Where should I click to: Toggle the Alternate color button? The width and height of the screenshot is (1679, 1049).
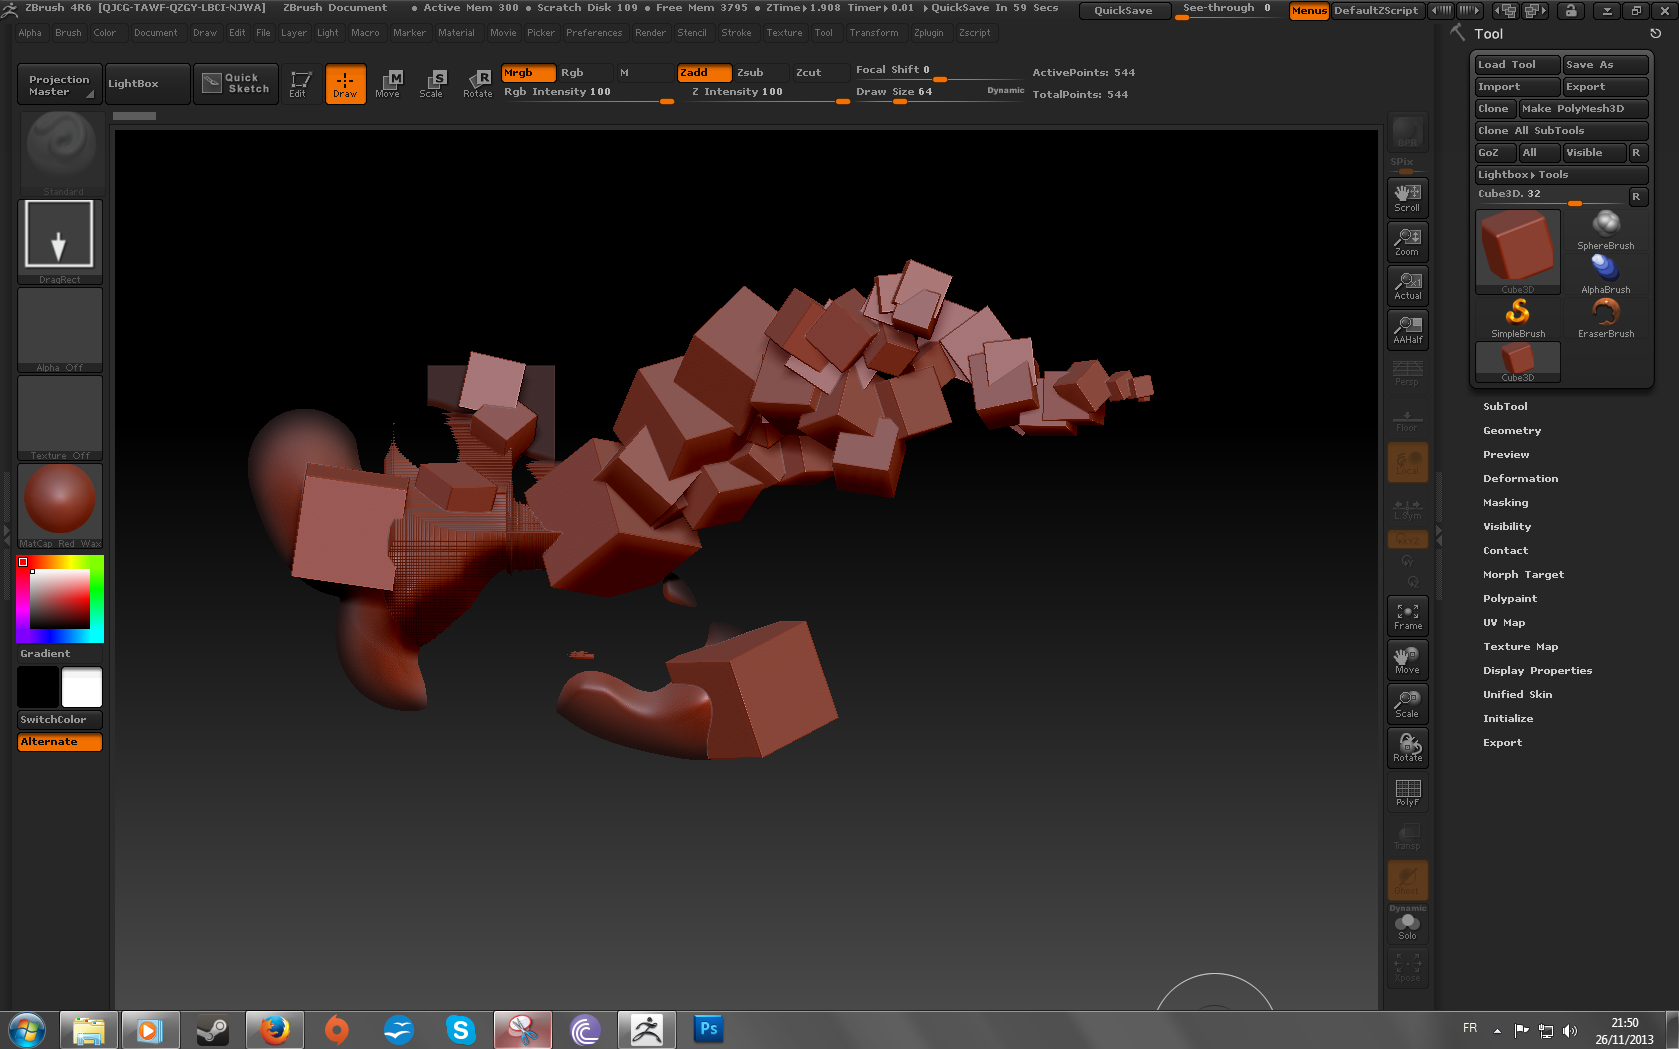[60, 742]
